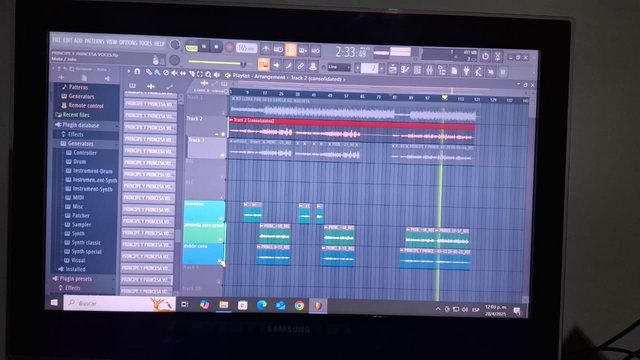Viewport: 640px width, 360px height.
Task: Open the PATTERNS menu
Action: tap(94, 41)
